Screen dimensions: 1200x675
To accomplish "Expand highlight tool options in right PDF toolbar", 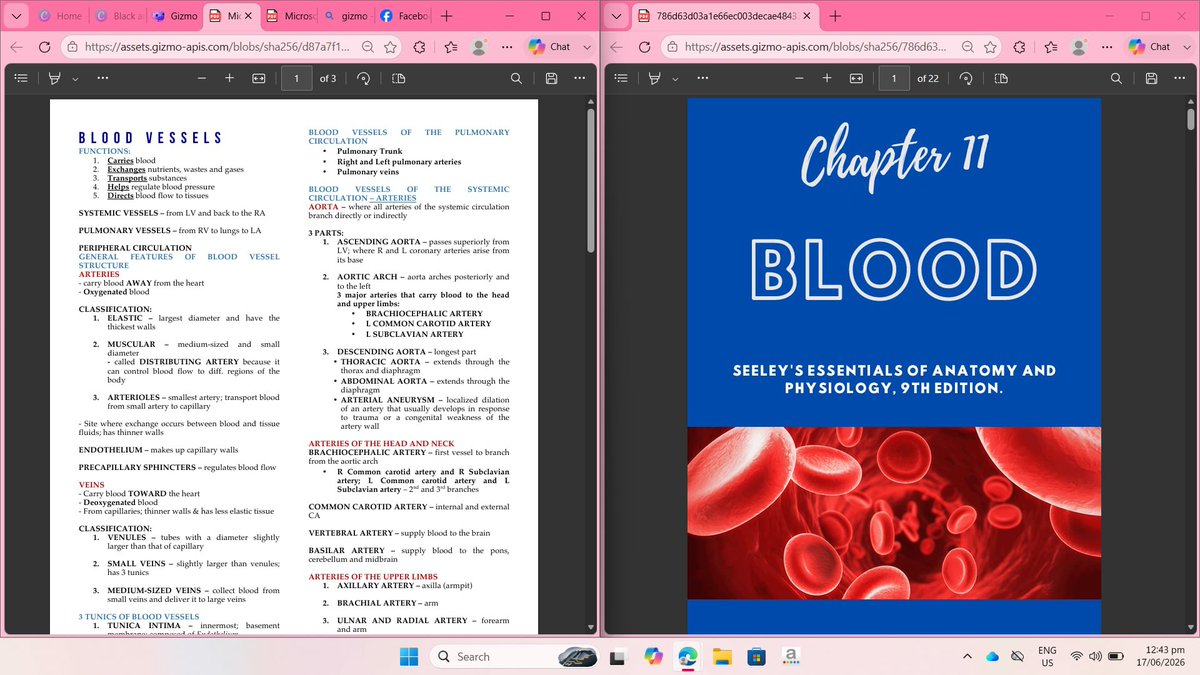I will coord(673,78).
